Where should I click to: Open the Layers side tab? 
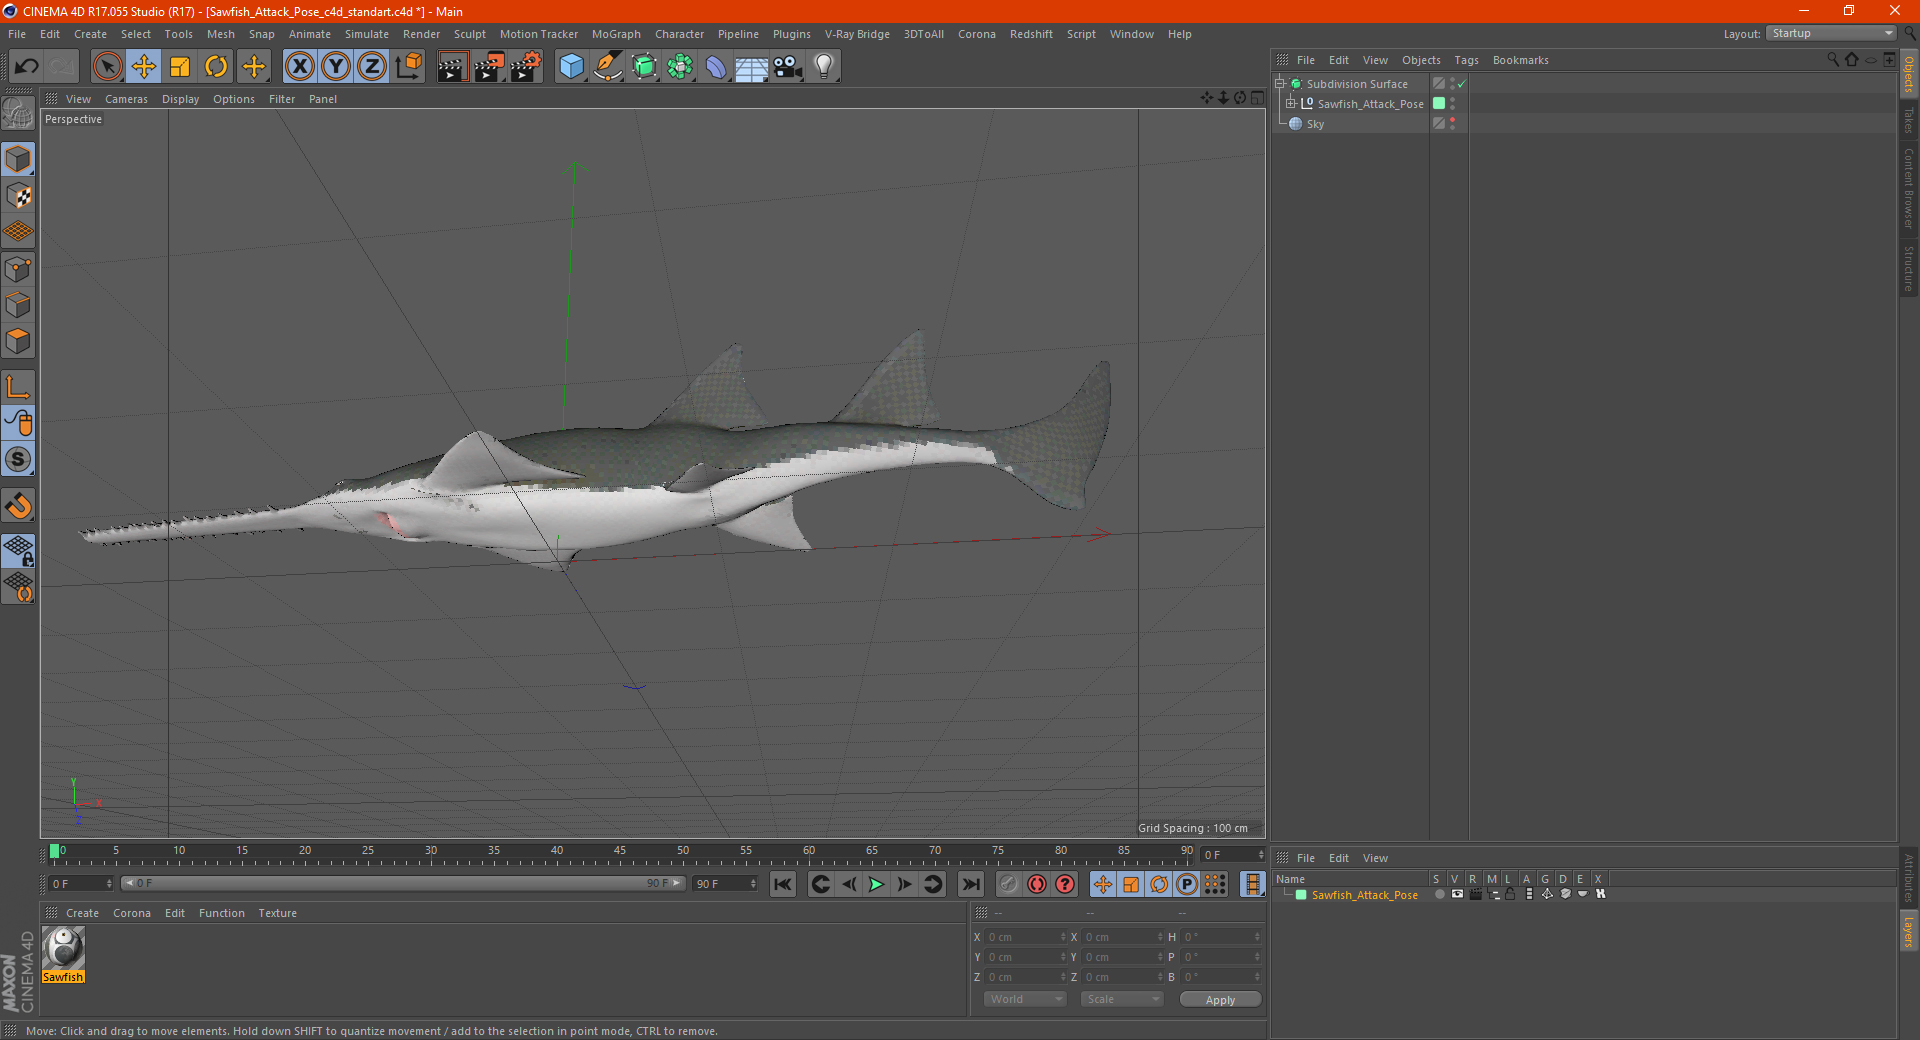[x=1908, y=932]
